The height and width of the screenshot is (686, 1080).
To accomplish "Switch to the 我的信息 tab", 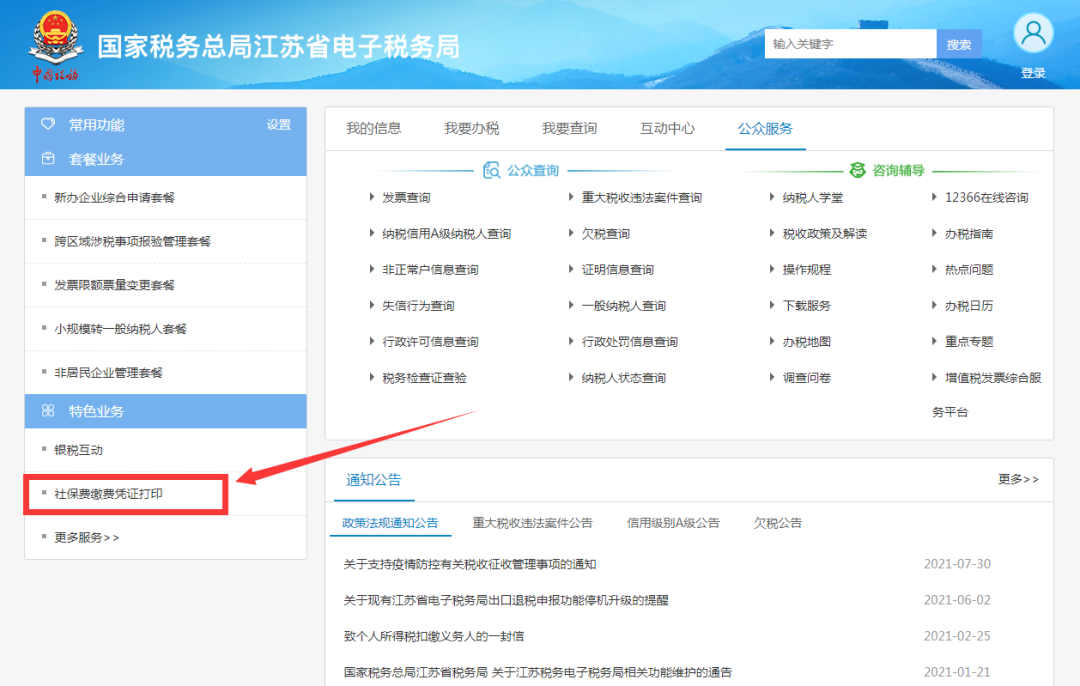I will point(373,128).
